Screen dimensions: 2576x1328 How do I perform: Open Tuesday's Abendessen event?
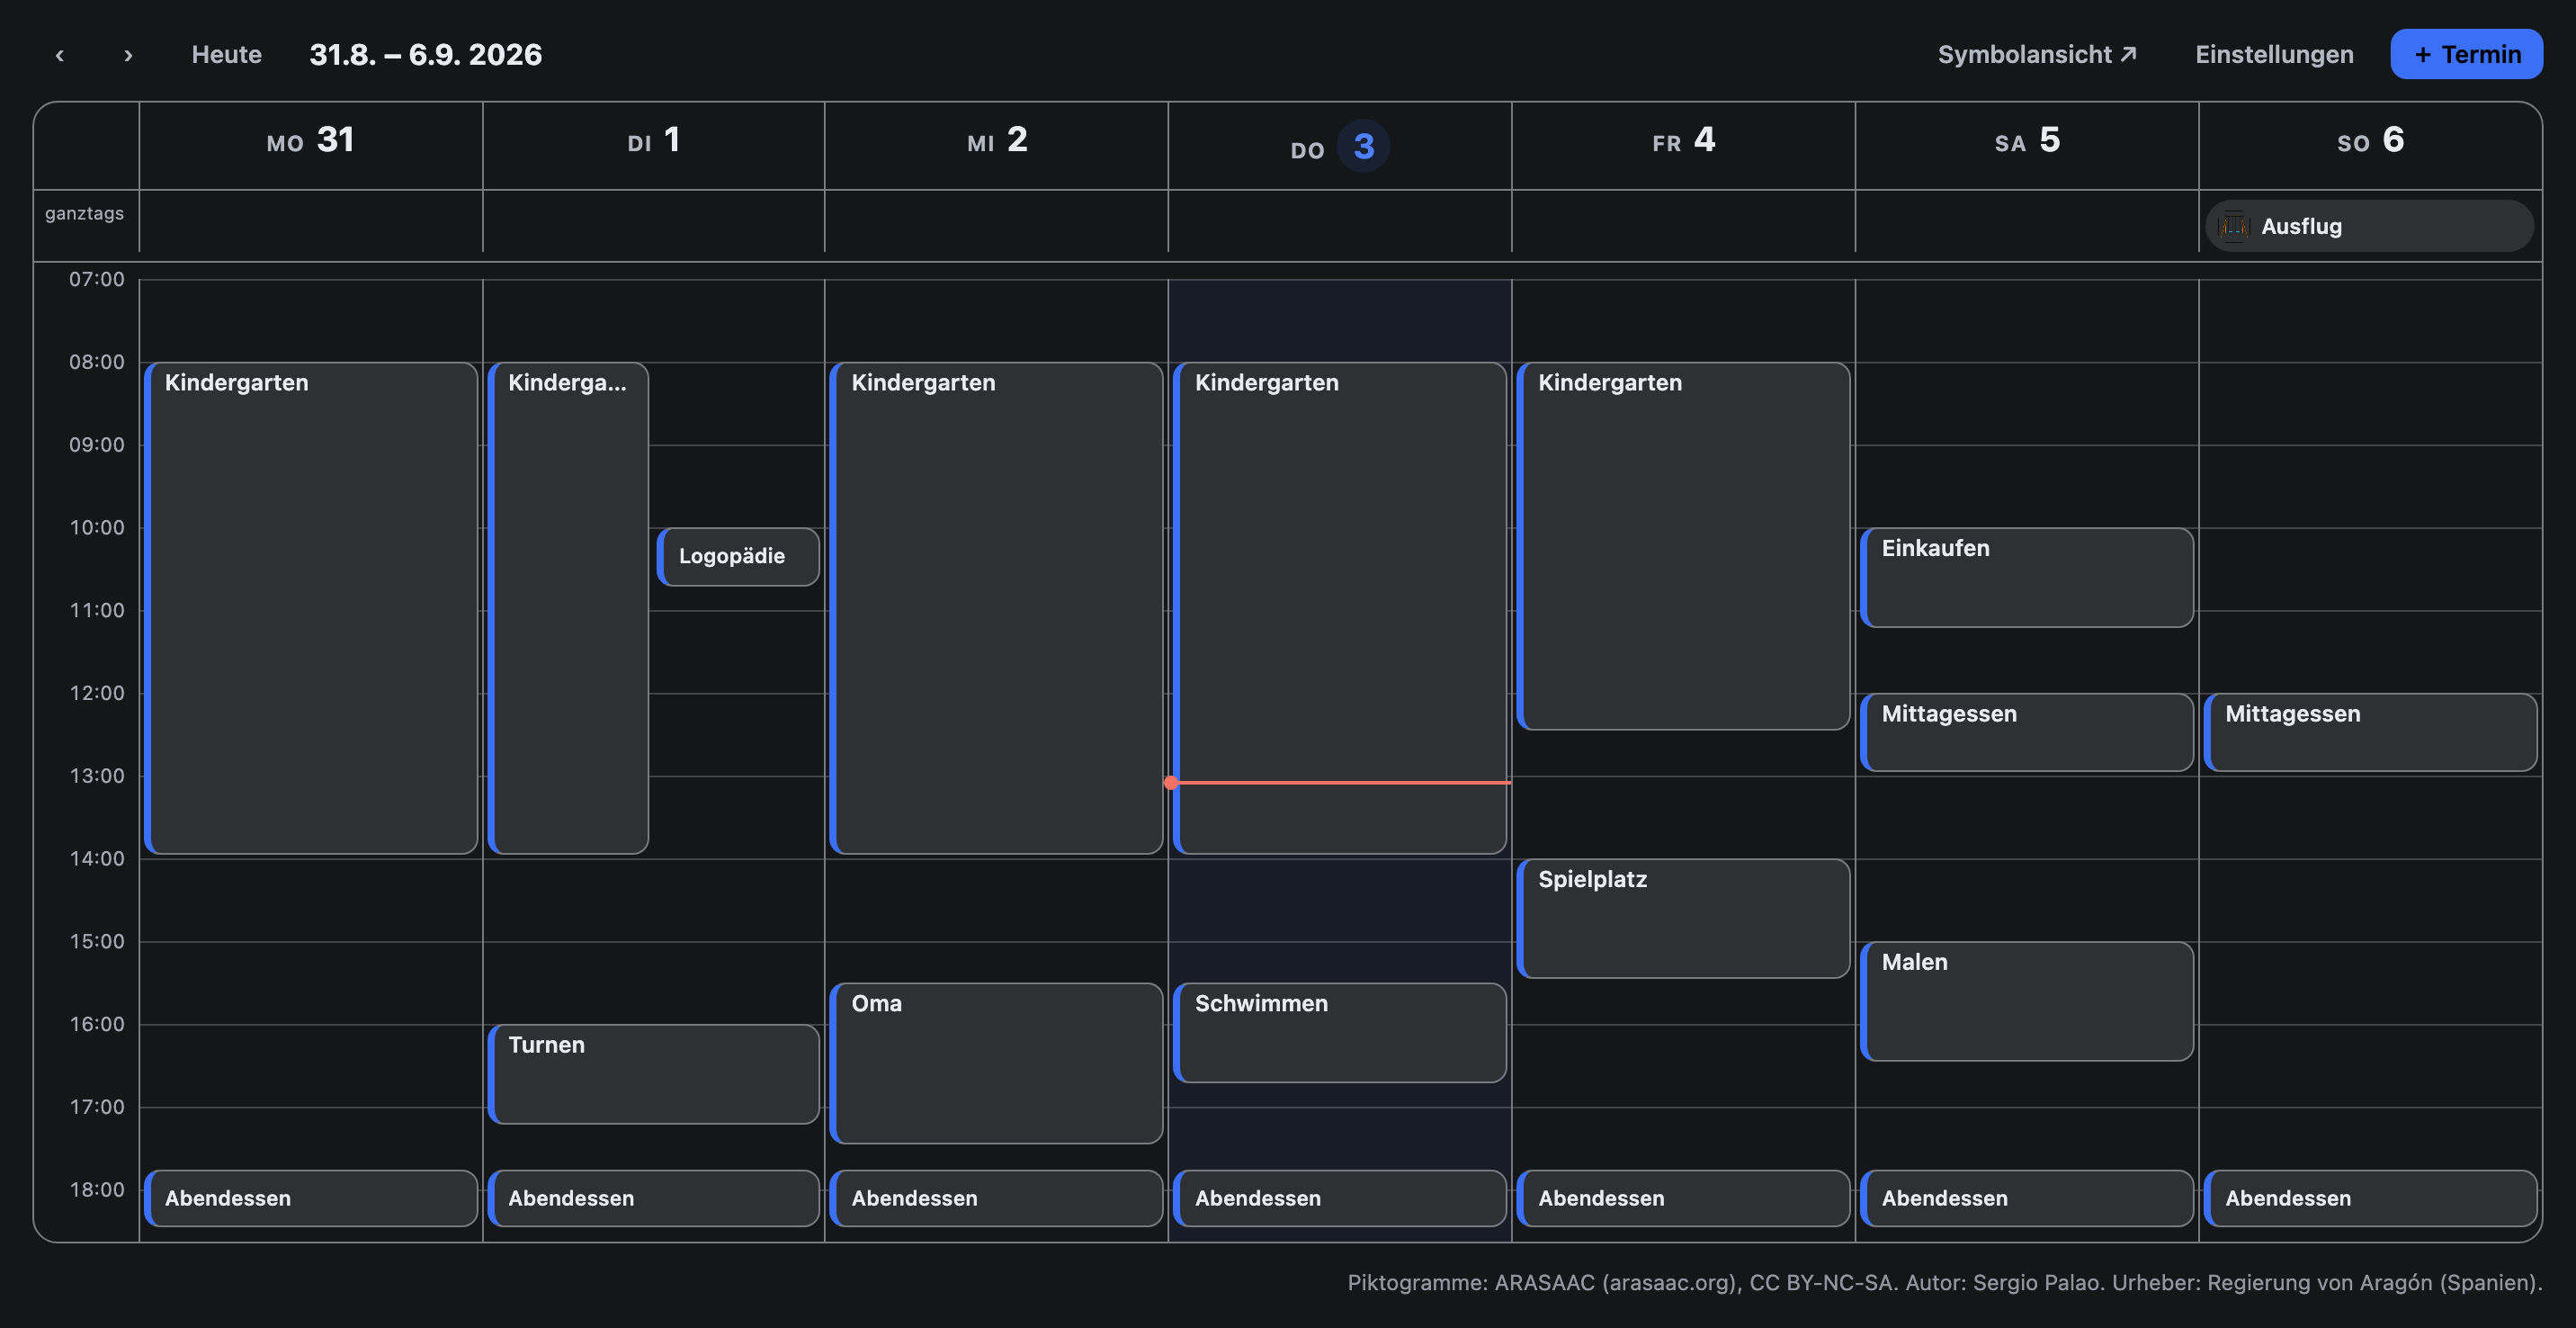point(654,1198)
